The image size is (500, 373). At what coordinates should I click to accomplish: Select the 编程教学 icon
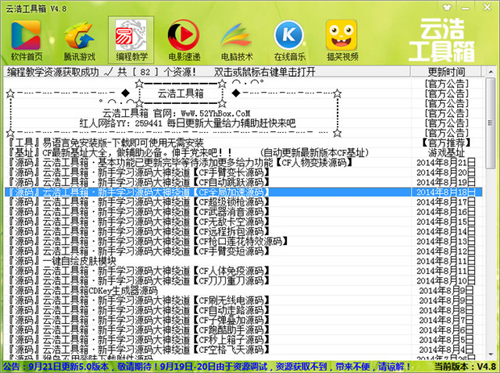pyautogui.click(x=131, y=40)
